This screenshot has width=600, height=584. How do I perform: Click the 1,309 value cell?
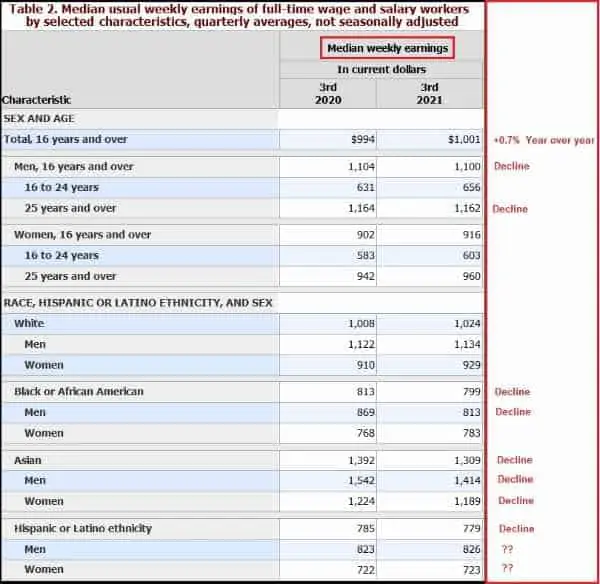[430, 460]
